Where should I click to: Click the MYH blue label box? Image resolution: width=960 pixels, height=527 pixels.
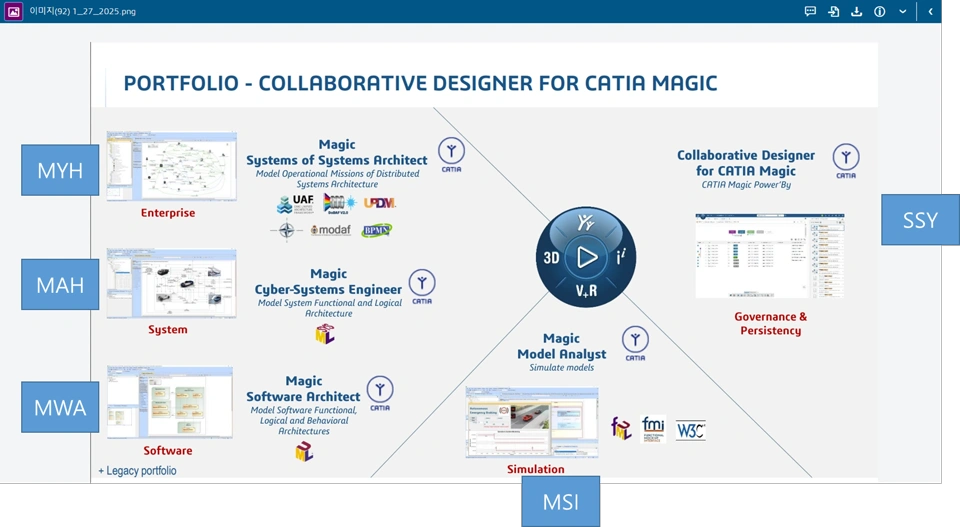(60, 170)
